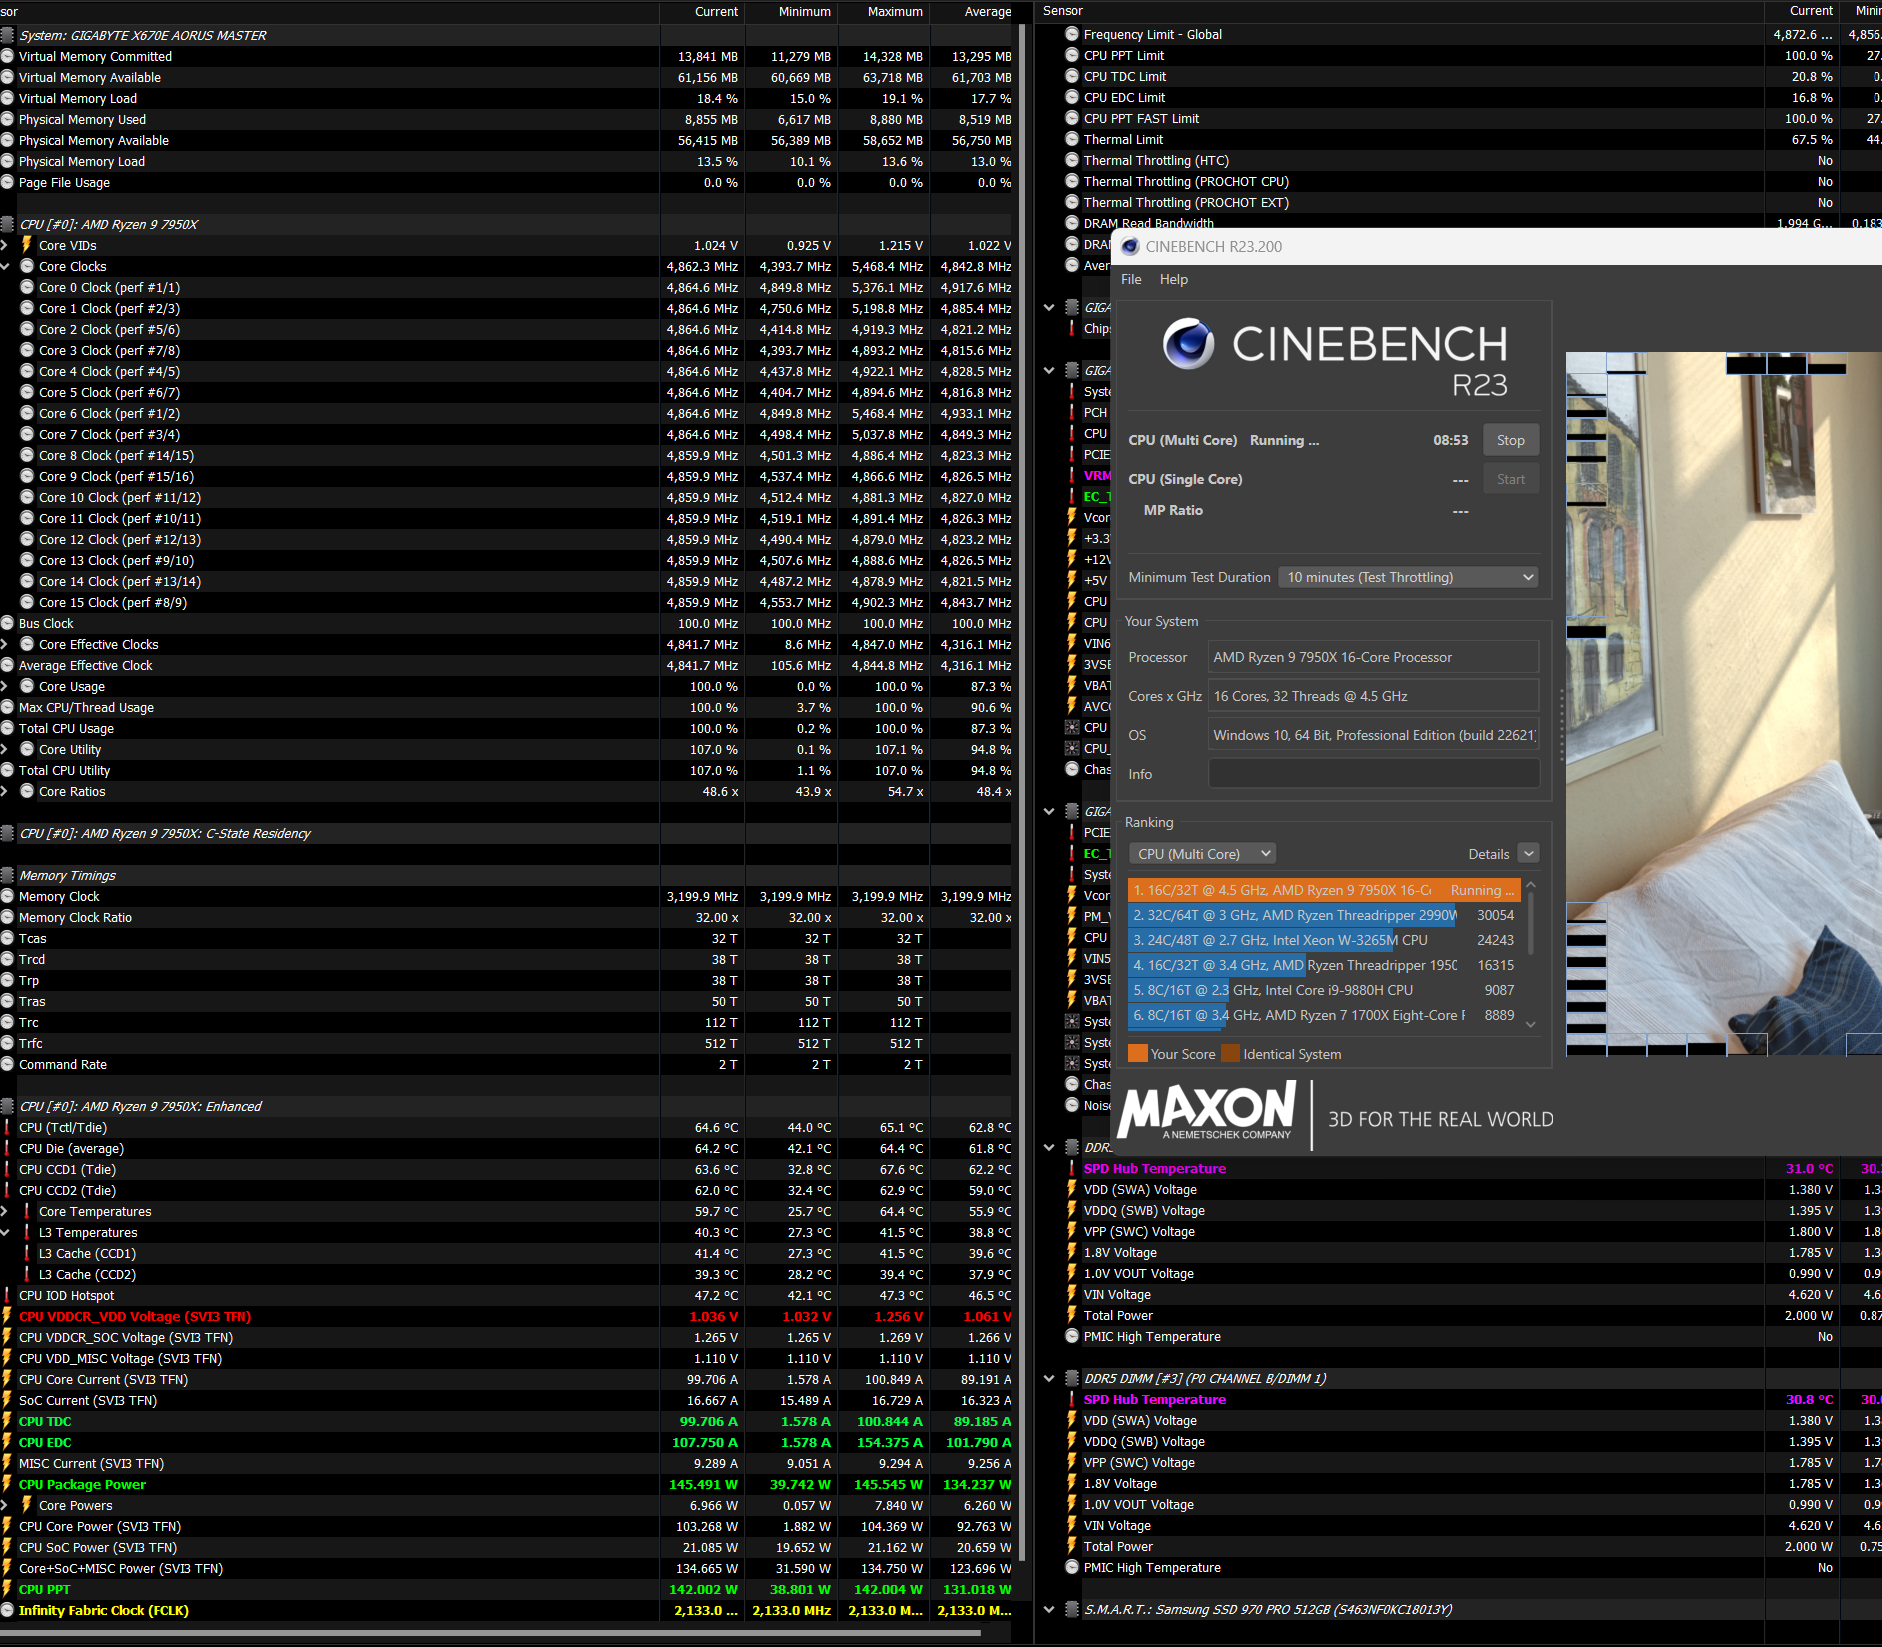Screen dimensions: 1882x1647
Task: Click the horizontal scrollbar below the sensor list
Action: pos(490,1634)
